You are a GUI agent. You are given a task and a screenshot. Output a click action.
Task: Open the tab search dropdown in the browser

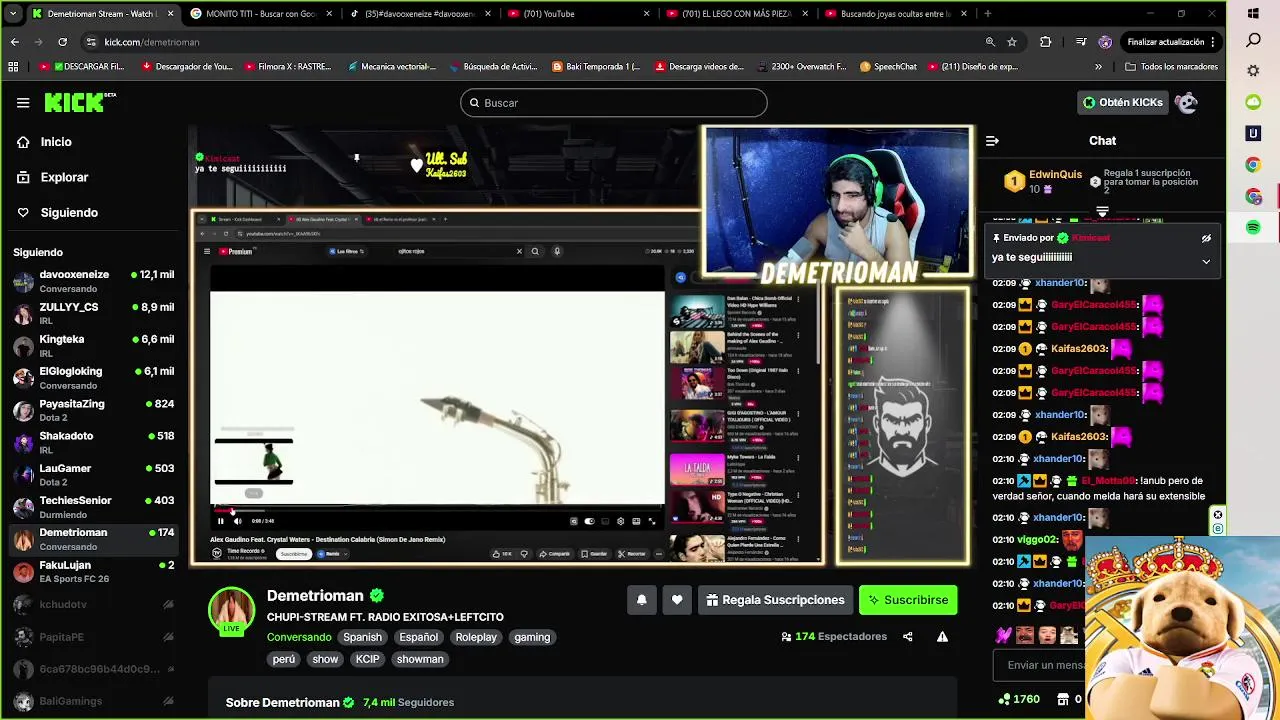point(13,14)
